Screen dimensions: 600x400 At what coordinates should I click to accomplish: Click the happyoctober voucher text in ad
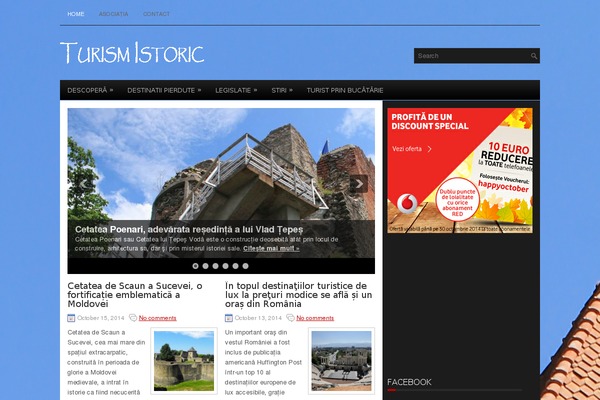coord(503,186)
